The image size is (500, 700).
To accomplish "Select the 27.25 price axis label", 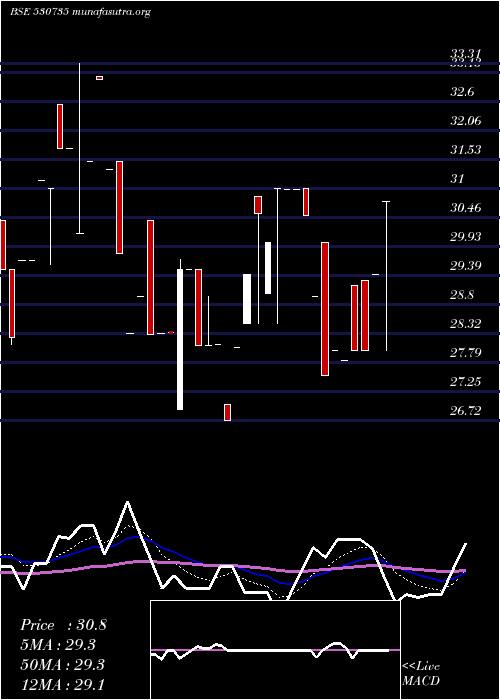I will pyautogui.click(x=466, y=382).
